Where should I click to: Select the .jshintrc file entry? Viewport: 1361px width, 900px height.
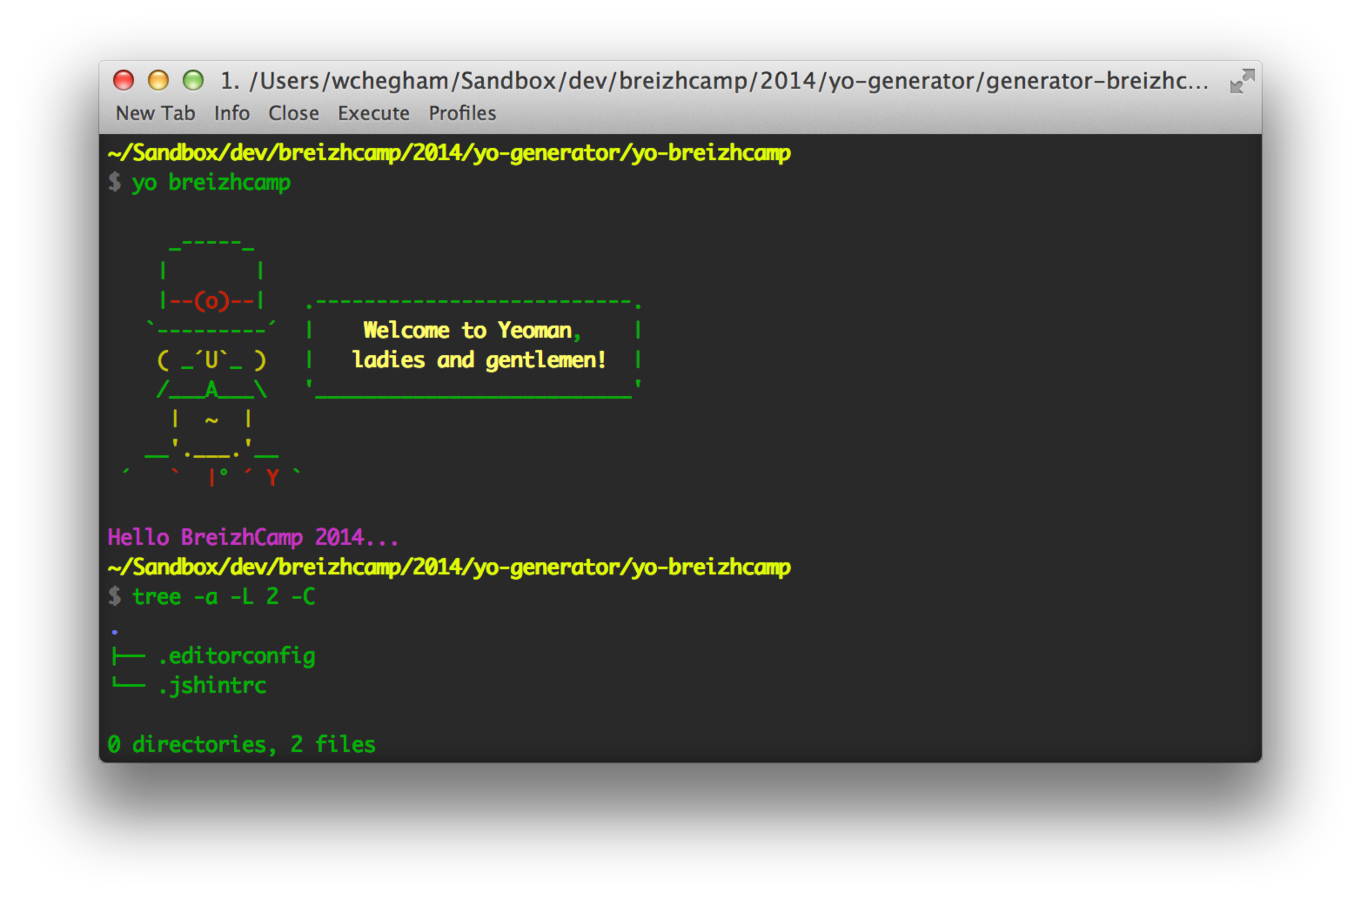coord(212,686)
